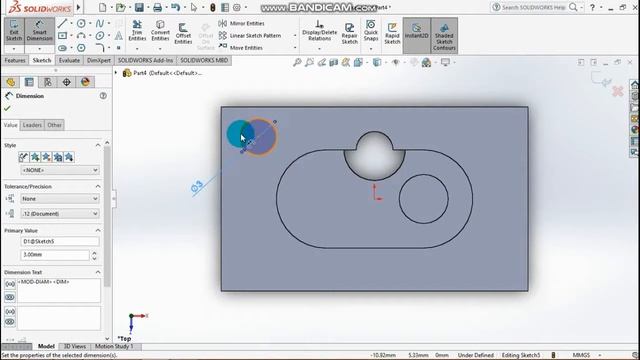Confirm dimension with green checkmark
The height and width of the screenshot is (360, 640).
7,109
